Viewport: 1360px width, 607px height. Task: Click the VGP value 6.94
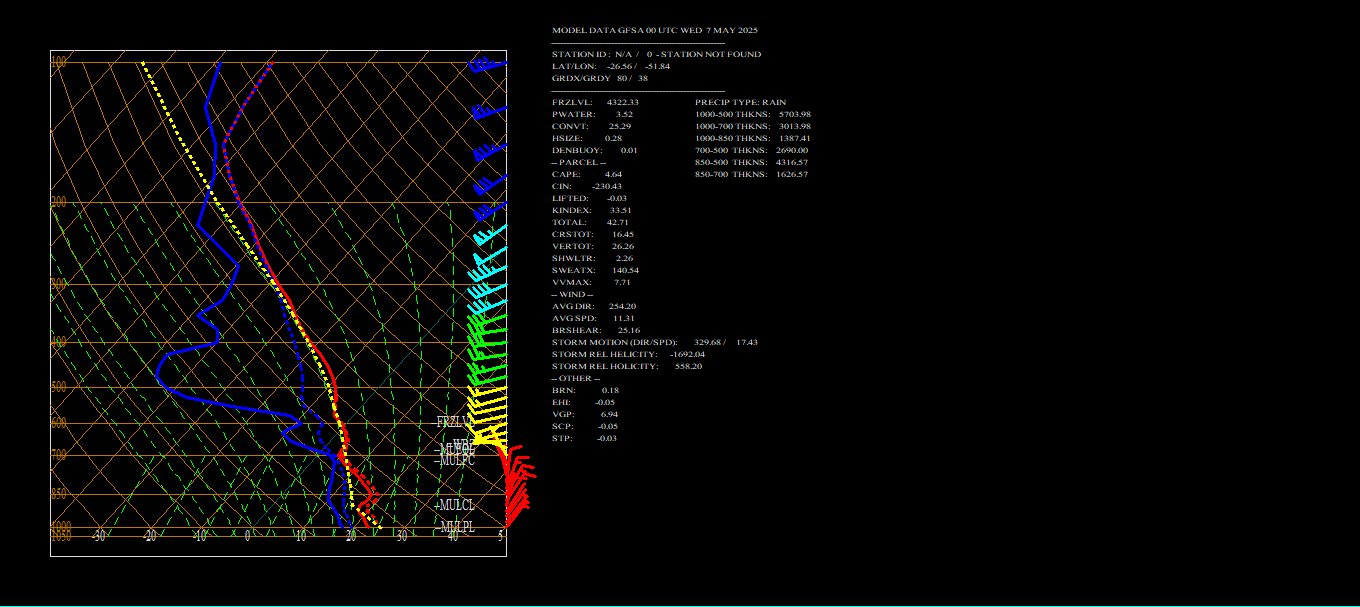(609, 414)
